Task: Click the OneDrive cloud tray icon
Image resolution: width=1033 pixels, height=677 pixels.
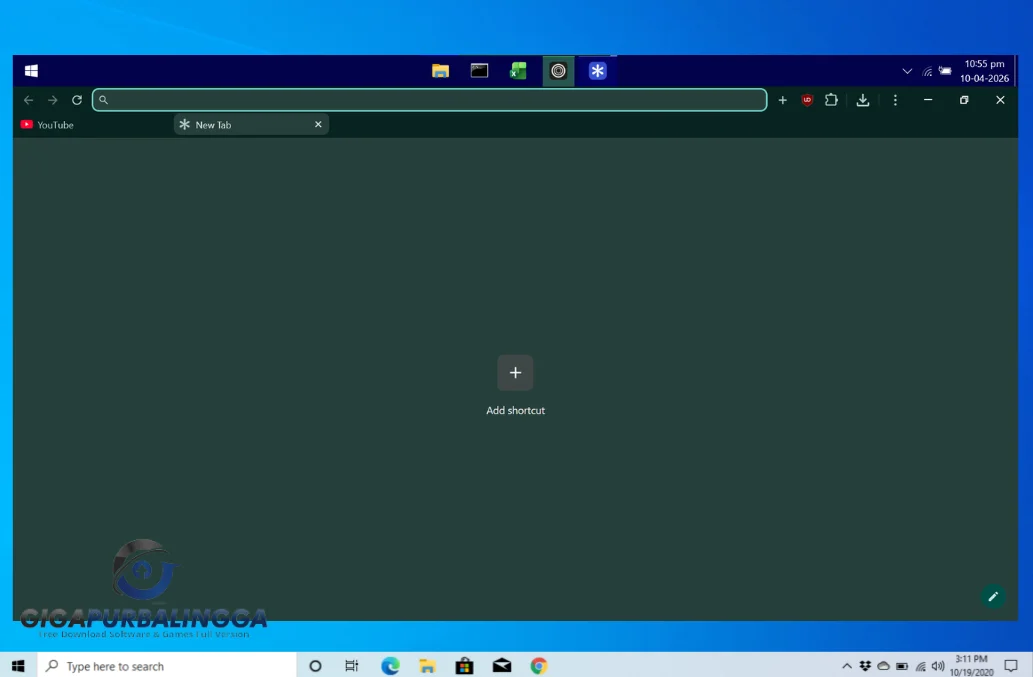Action: (x=883, y=666)
